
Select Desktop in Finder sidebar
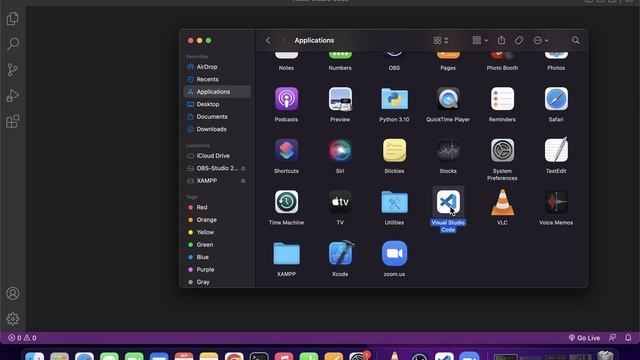(217, 104)
